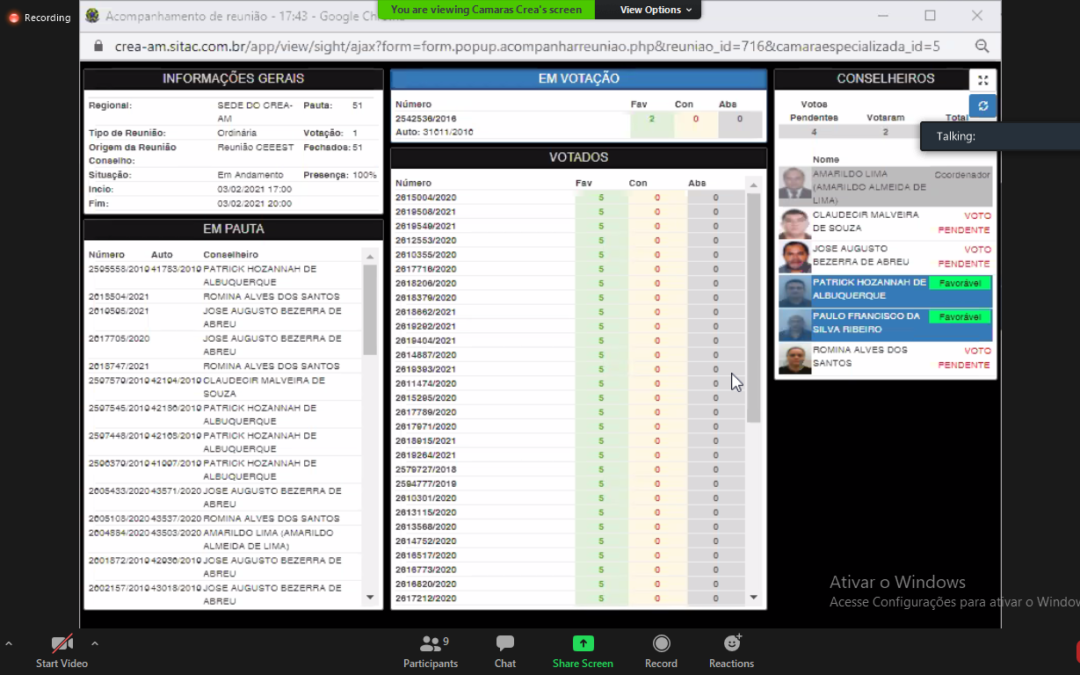This screenshot has height=675, width=1080.
Task: Click the Votados panel header
Action: 579,157
